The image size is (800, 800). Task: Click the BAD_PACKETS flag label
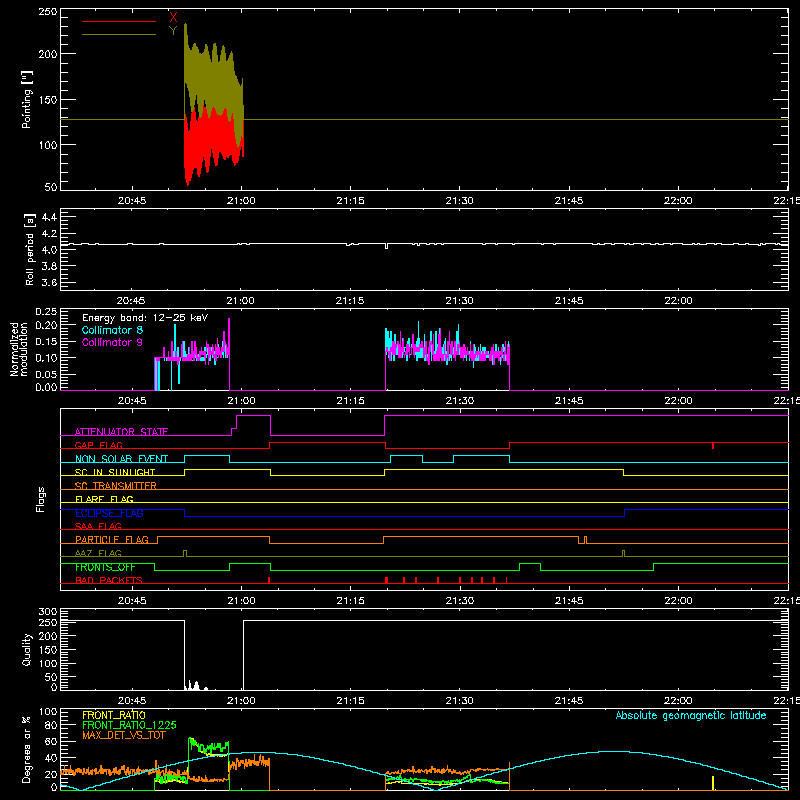click(109, 580)
